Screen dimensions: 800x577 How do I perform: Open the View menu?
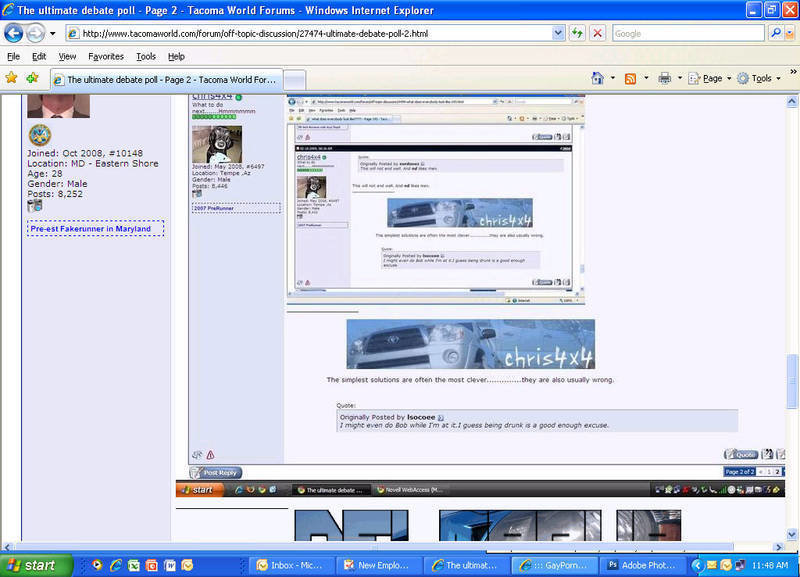pos(67,57)
